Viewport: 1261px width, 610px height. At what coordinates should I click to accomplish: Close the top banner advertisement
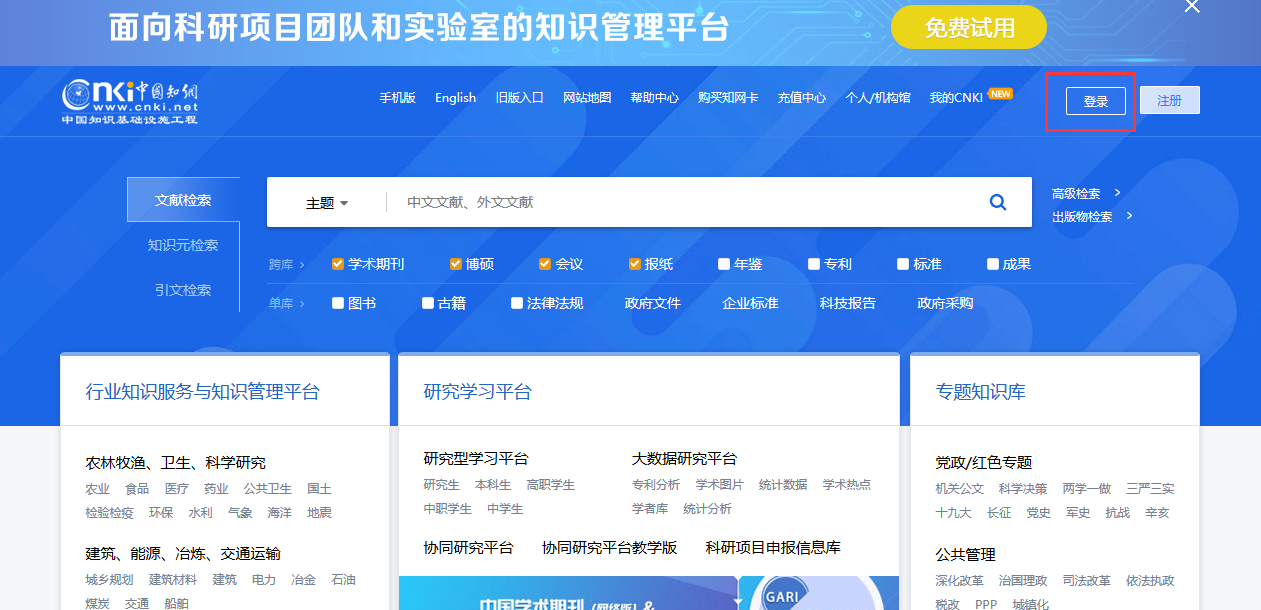[1191, 7]
